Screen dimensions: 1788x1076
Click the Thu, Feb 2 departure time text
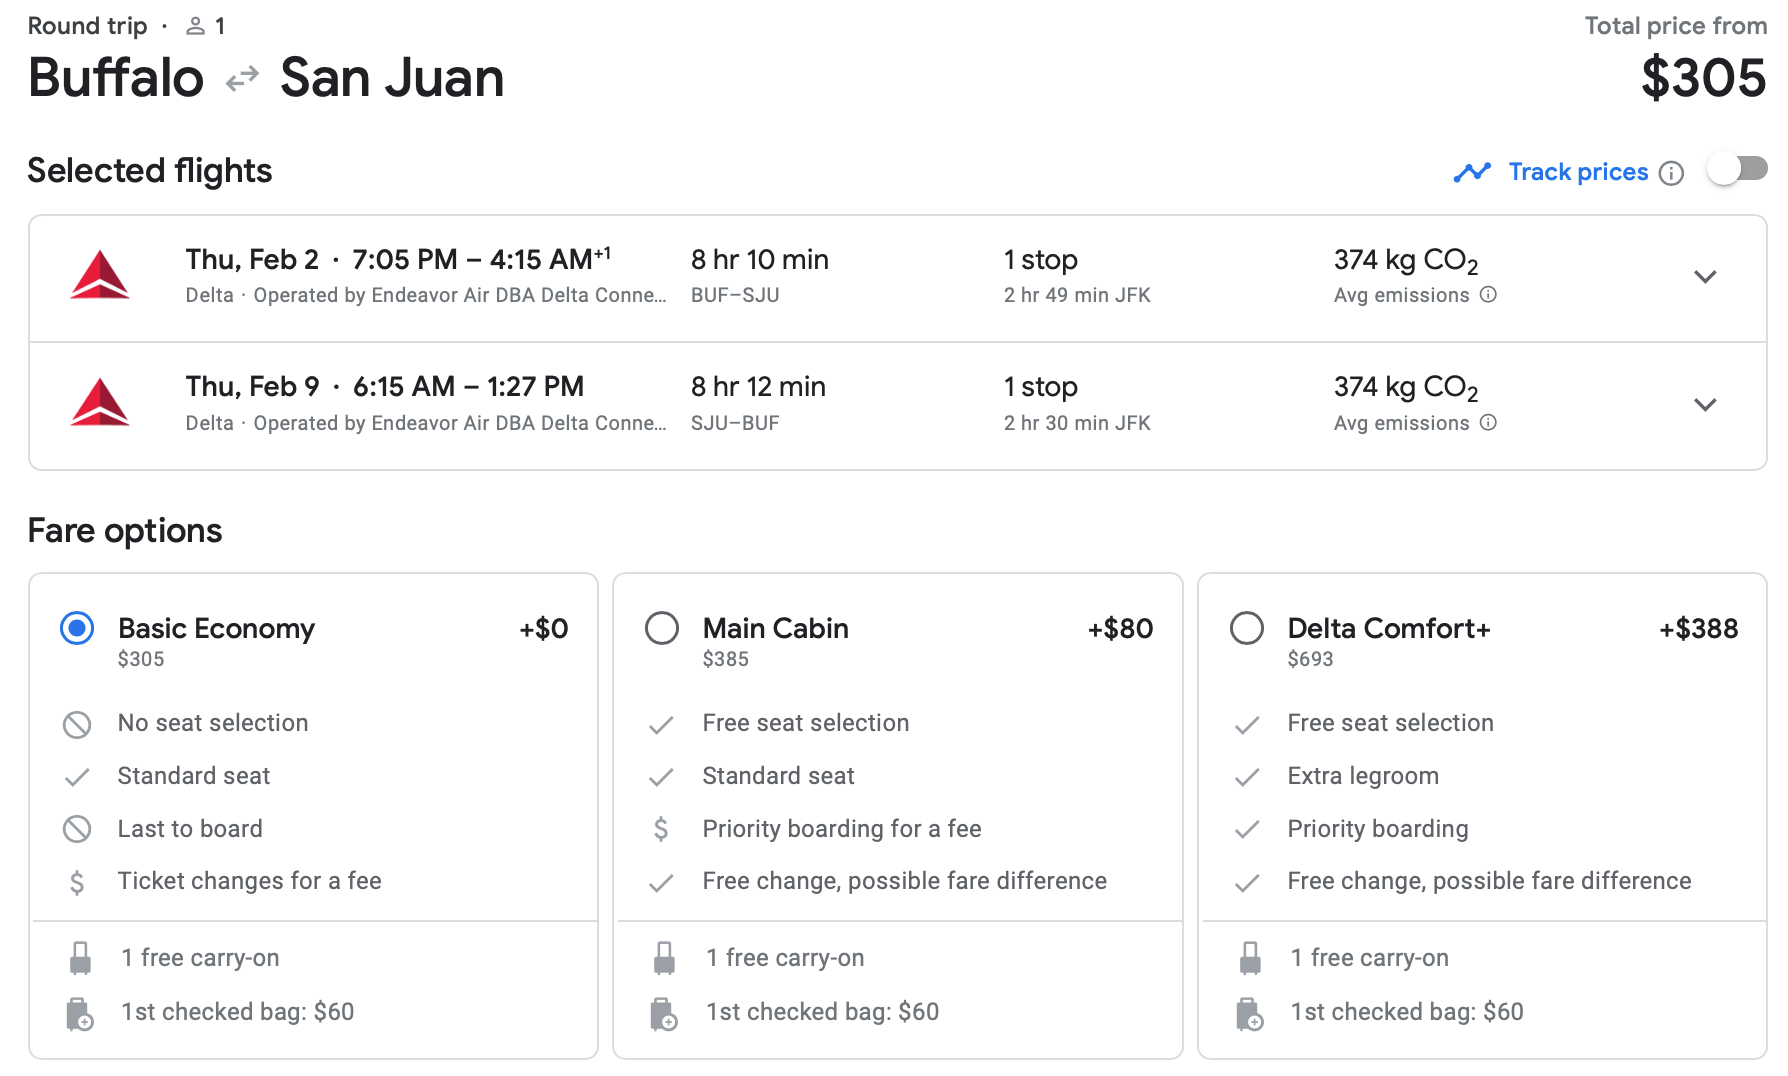398,259
